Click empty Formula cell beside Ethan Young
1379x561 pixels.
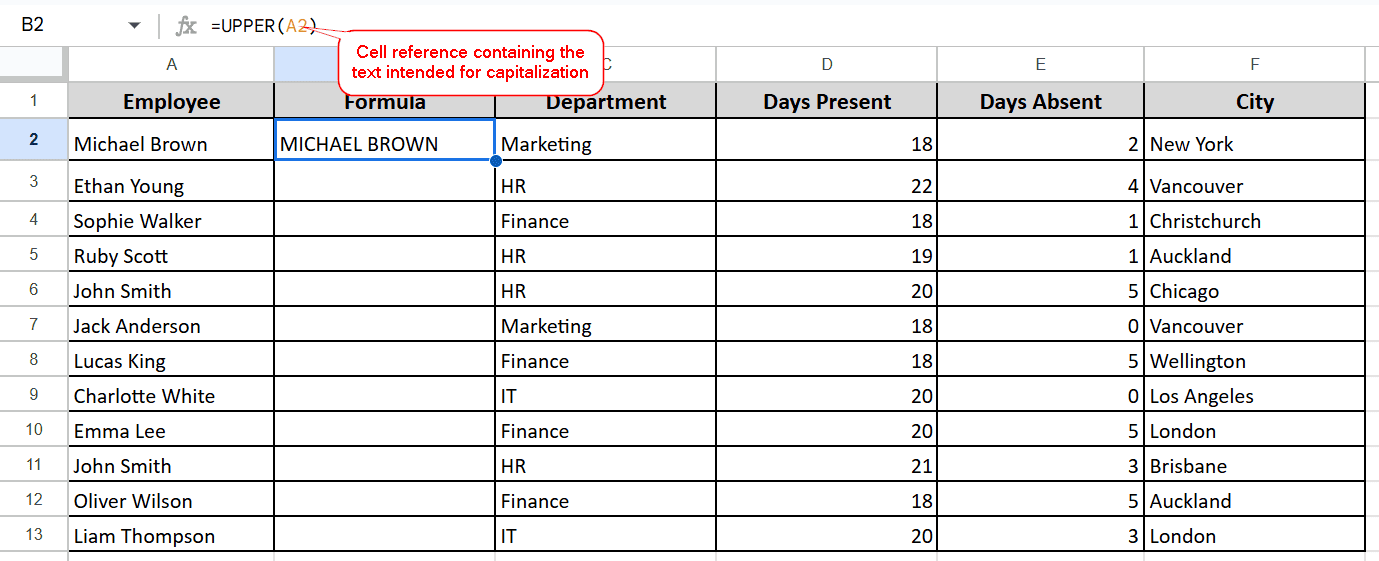(x=385, y=182)
